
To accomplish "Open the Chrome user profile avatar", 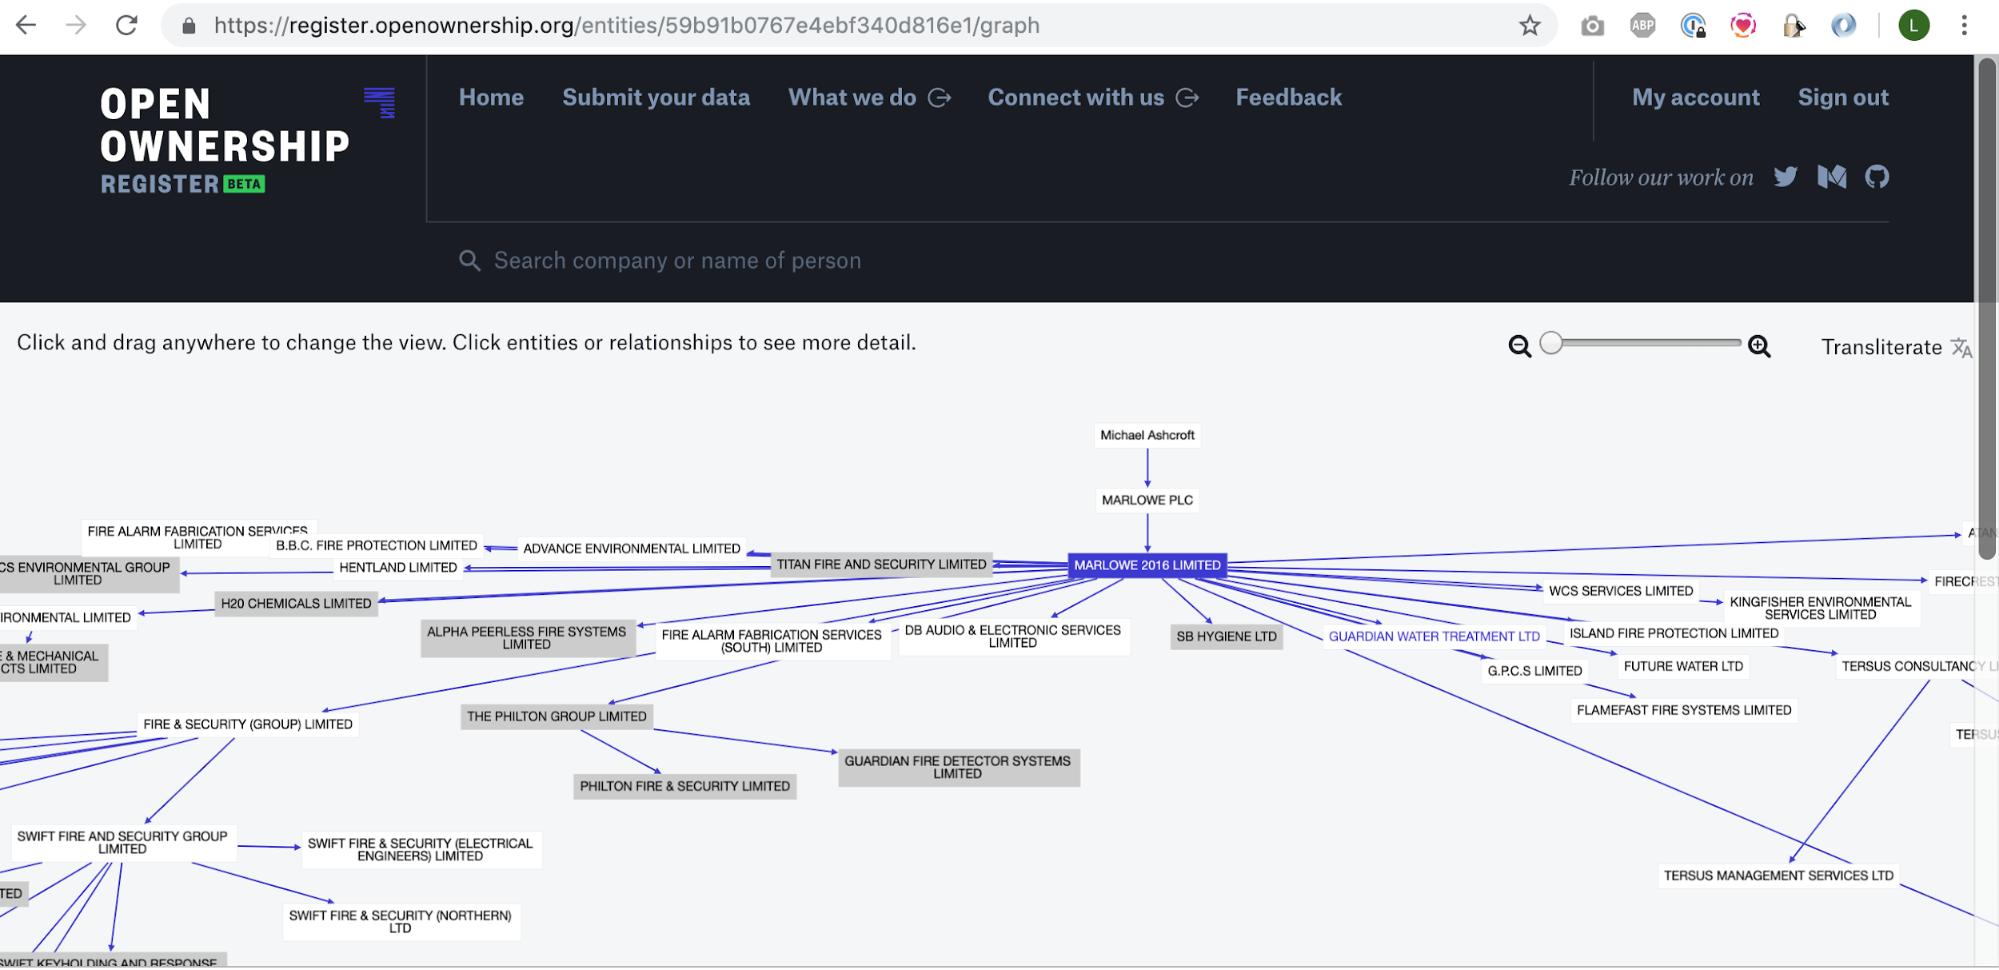I will [x=1914, y=26].
